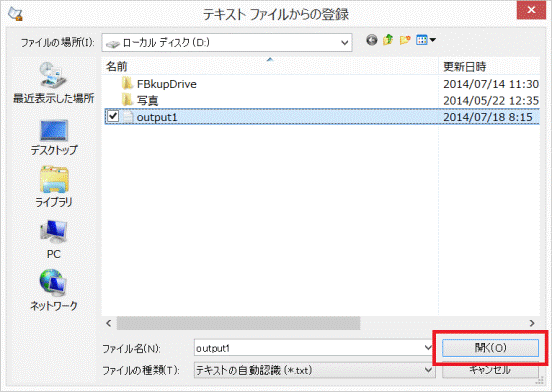552x392 pixels.
Task: Open Network (ネットワーク) shortcut
Action: pos(54,291)
